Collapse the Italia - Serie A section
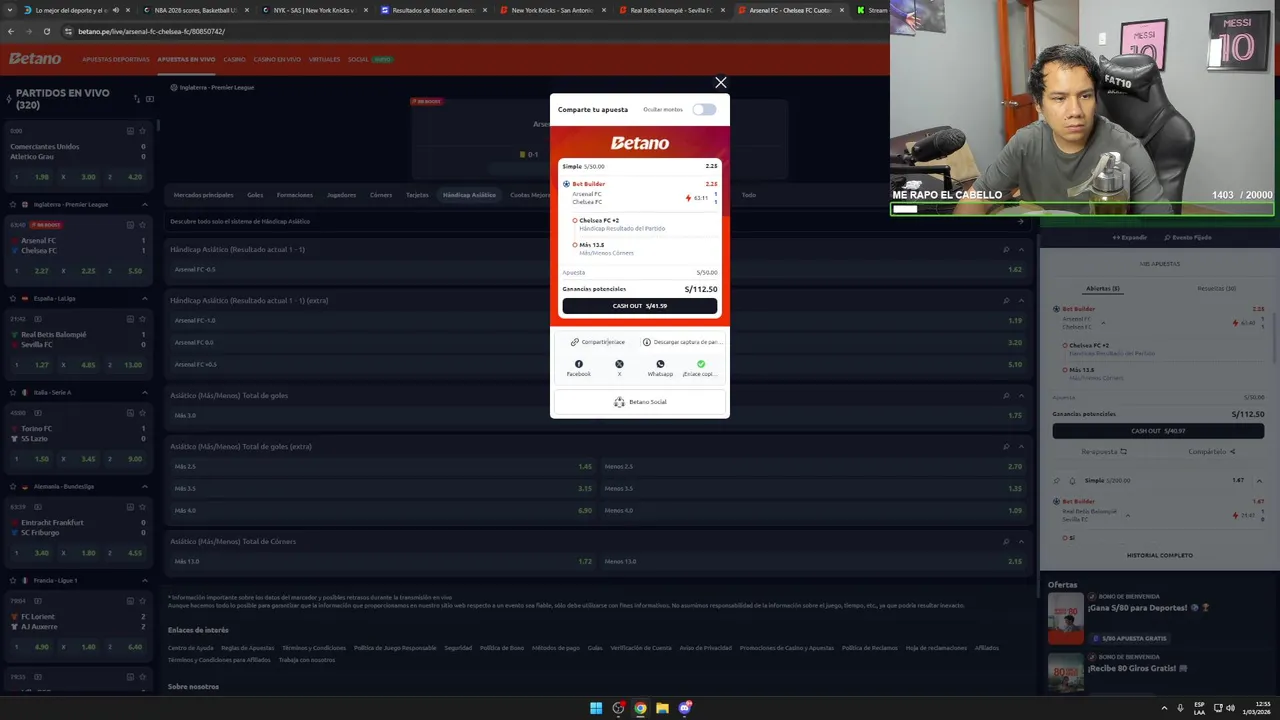This screenshot has width=1280, height=720. click(x=145, y=392)
